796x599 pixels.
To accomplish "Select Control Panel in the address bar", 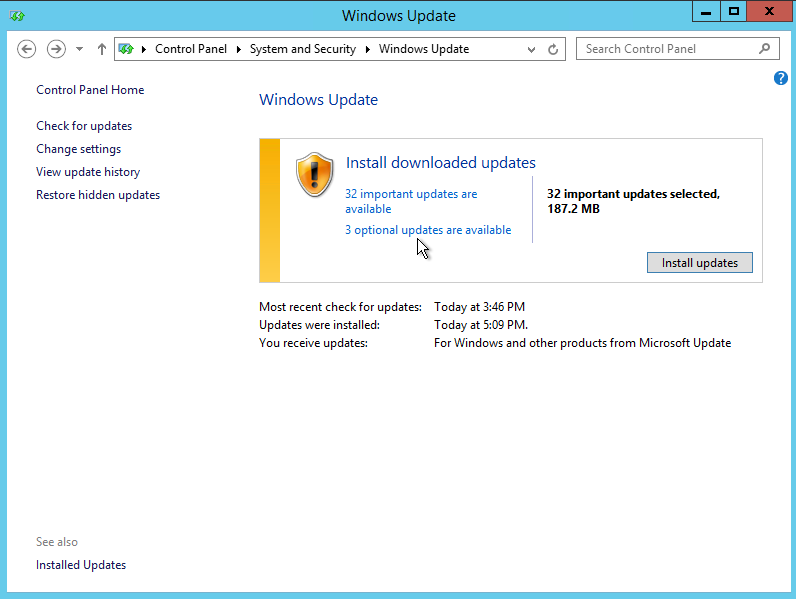I will 191,49.
